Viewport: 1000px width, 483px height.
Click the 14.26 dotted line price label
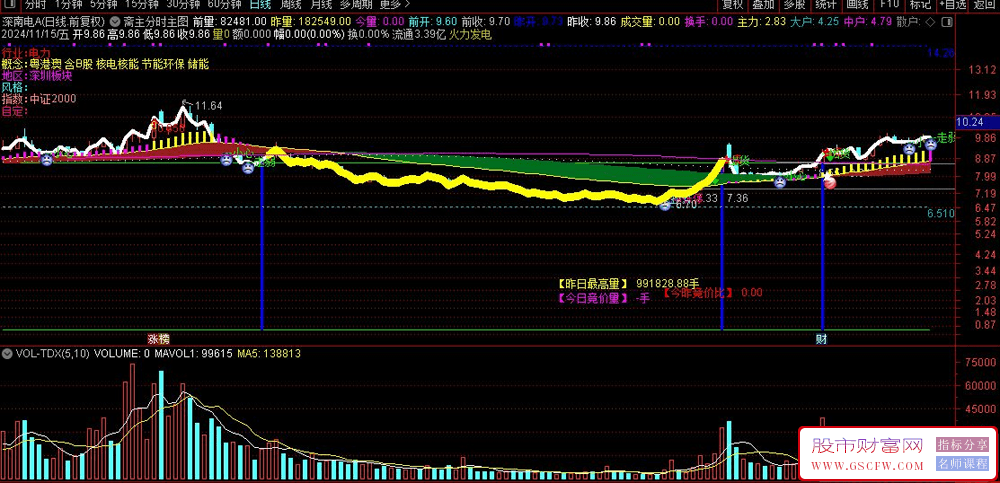(941, 53)
